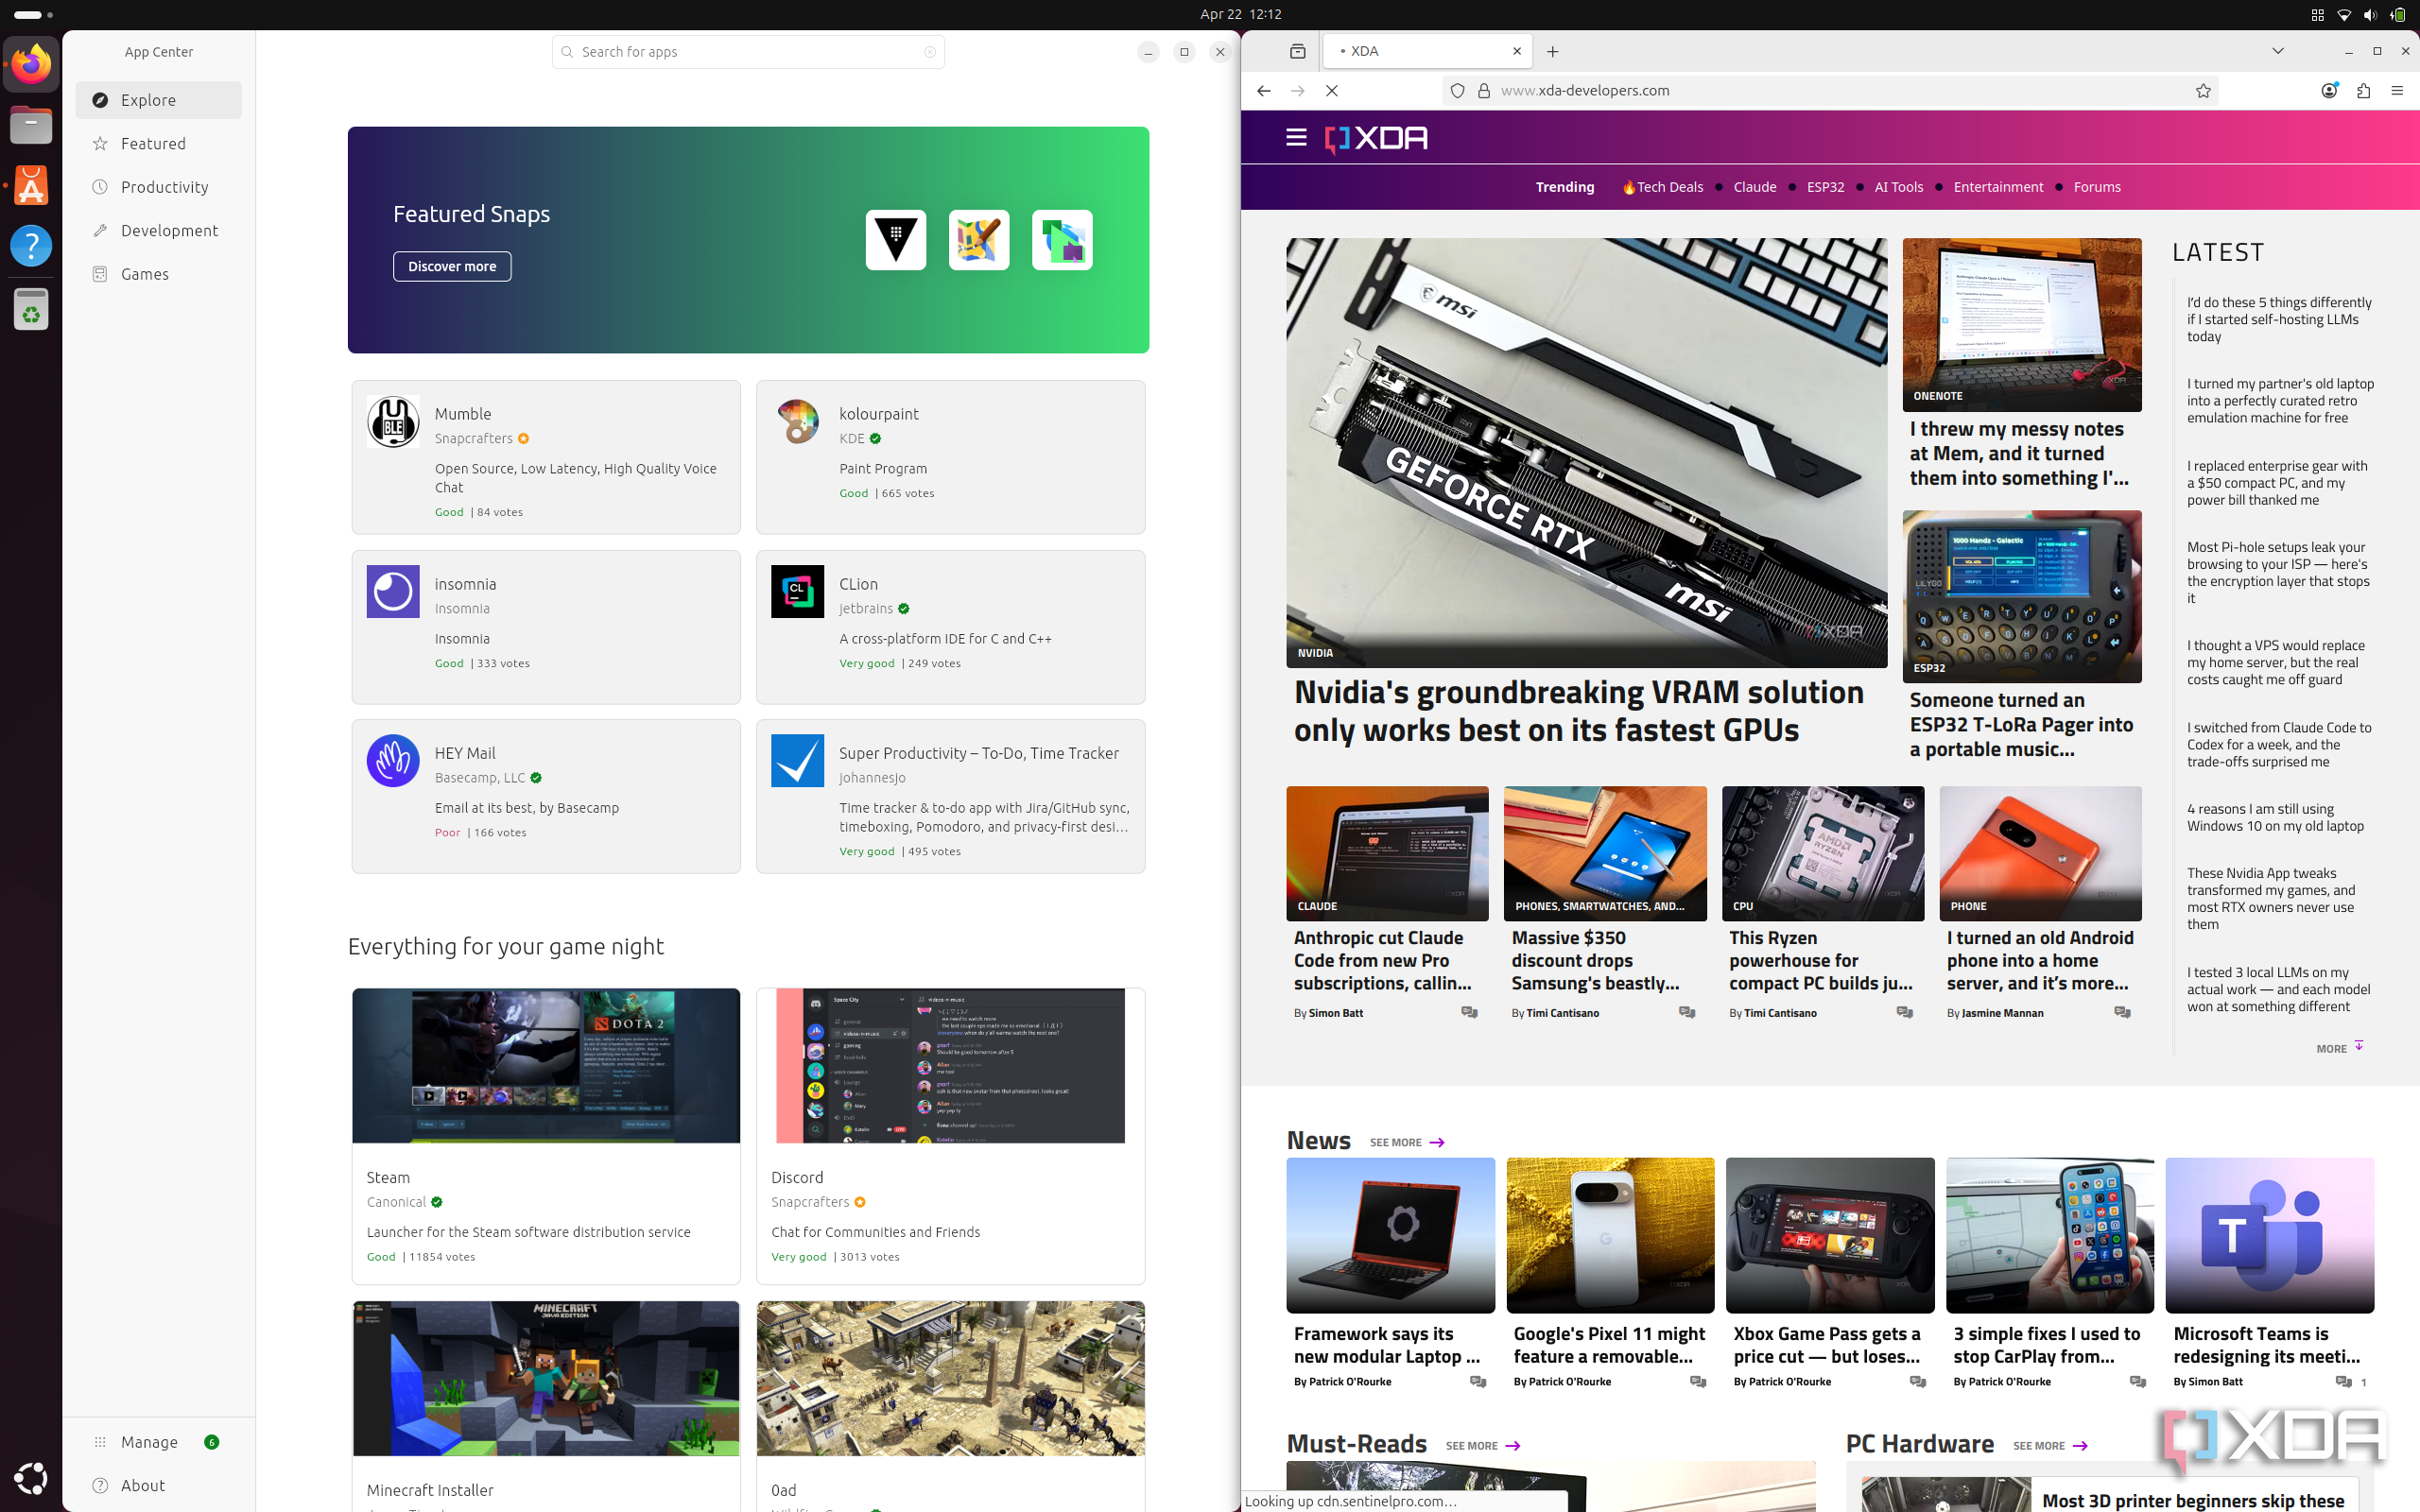Open GeForce RTX article image
The width and height of the screenshot is (2420, 1512).
point(1587,453)
